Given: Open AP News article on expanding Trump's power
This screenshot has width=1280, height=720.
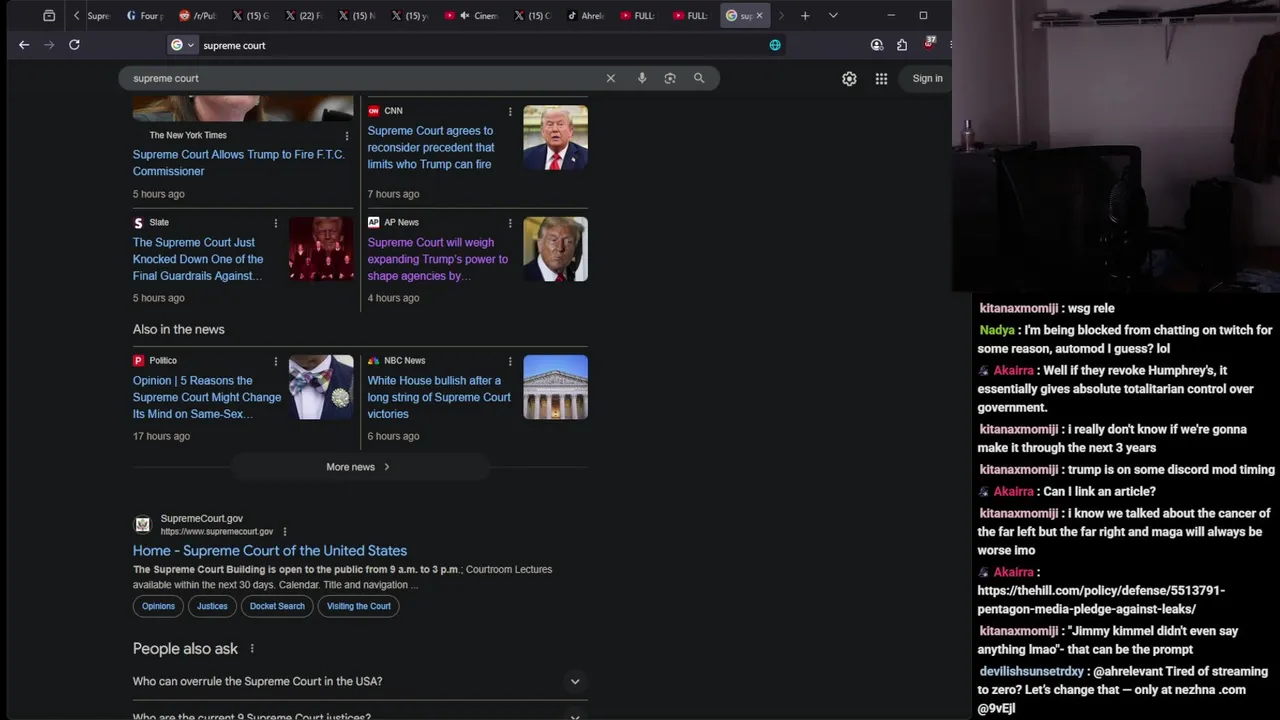Looking at the screenshot, I should [x=437, y=259].
